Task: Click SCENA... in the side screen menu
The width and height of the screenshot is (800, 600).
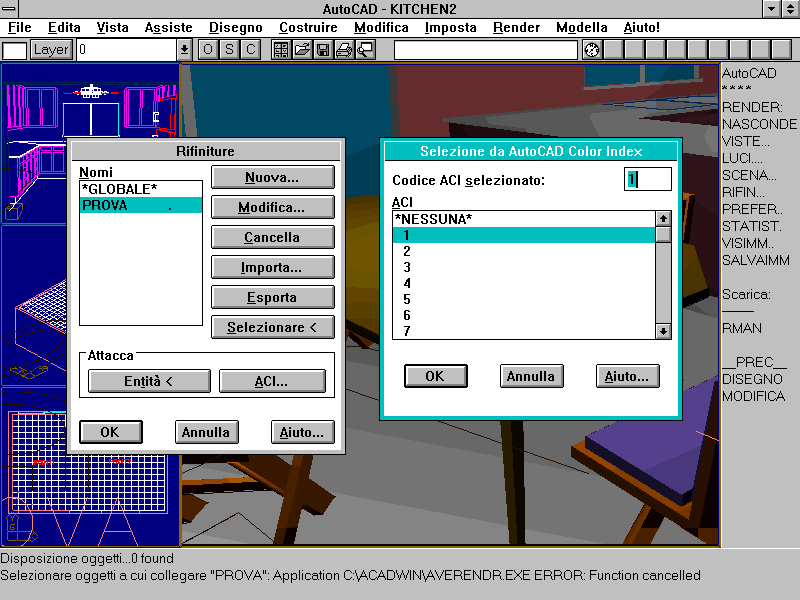Action: [x=749, y=175]
